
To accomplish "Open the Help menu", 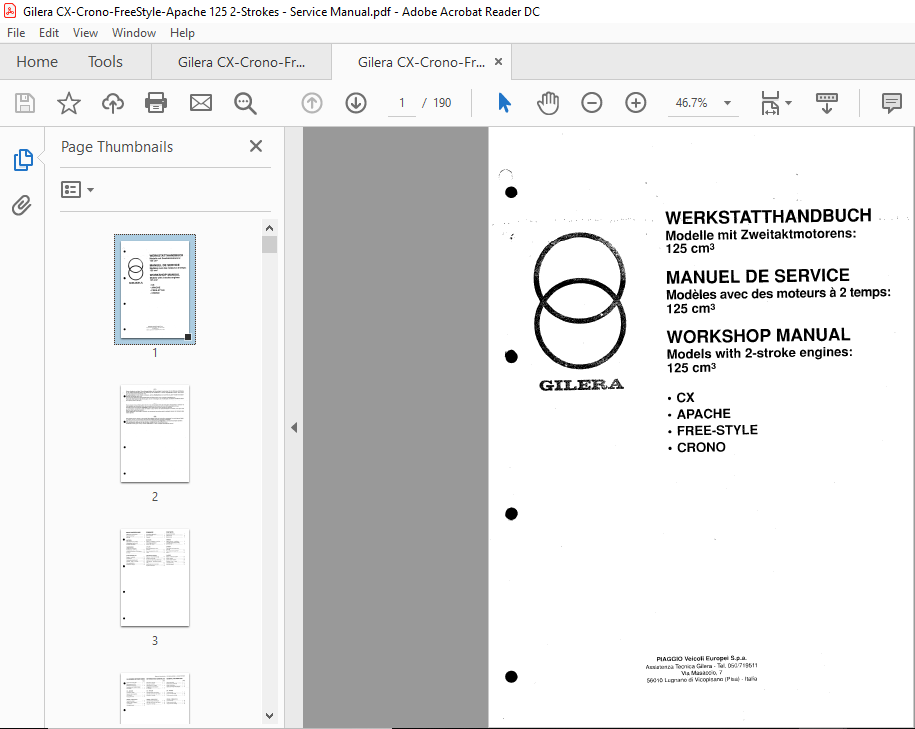I will tap(182, 33).
